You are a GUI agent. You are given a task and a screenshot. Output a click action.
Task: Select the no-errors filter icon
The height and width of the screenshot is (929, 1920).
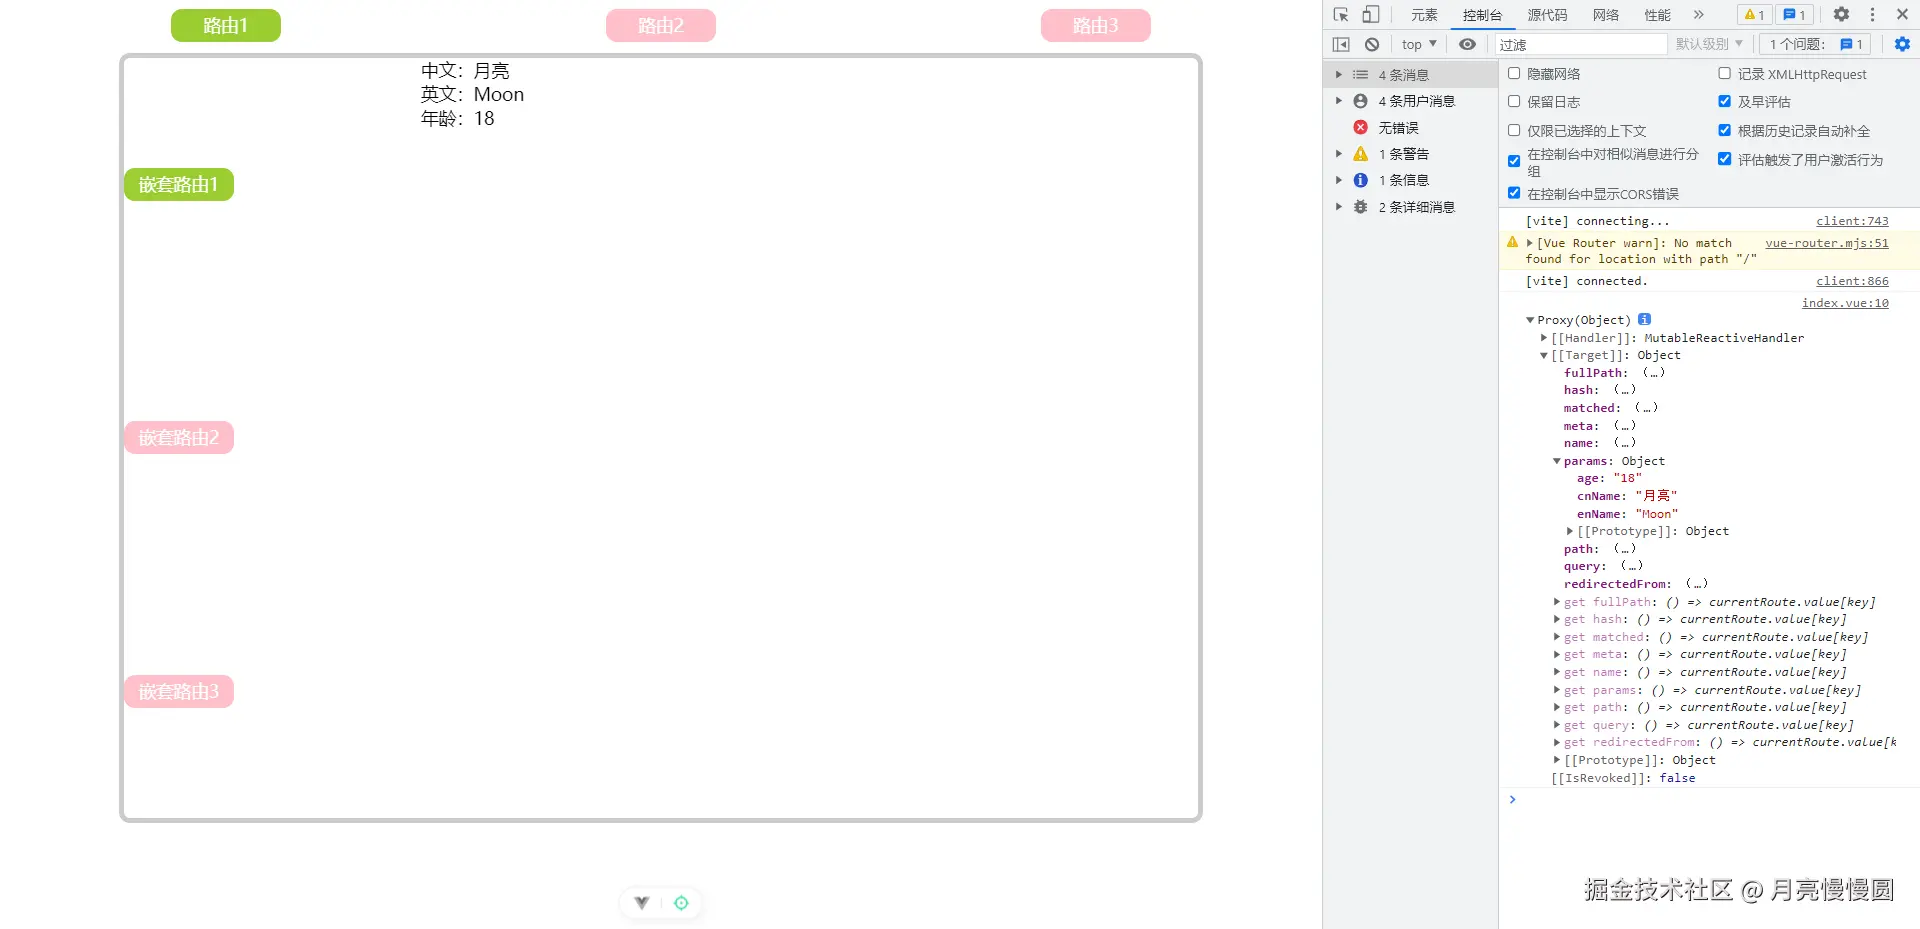(1360, 127)
